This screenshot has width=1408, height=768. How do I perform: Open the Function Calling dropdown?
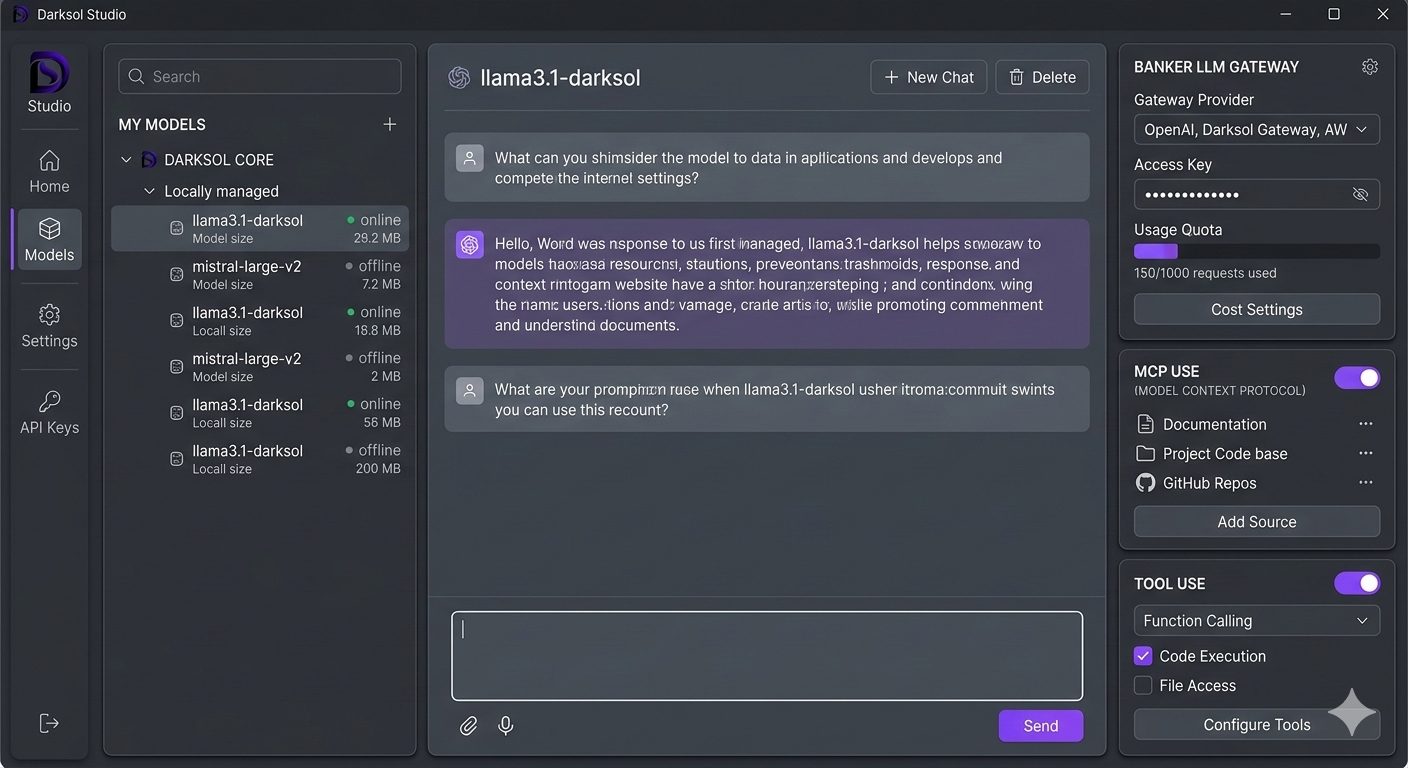1256,620
